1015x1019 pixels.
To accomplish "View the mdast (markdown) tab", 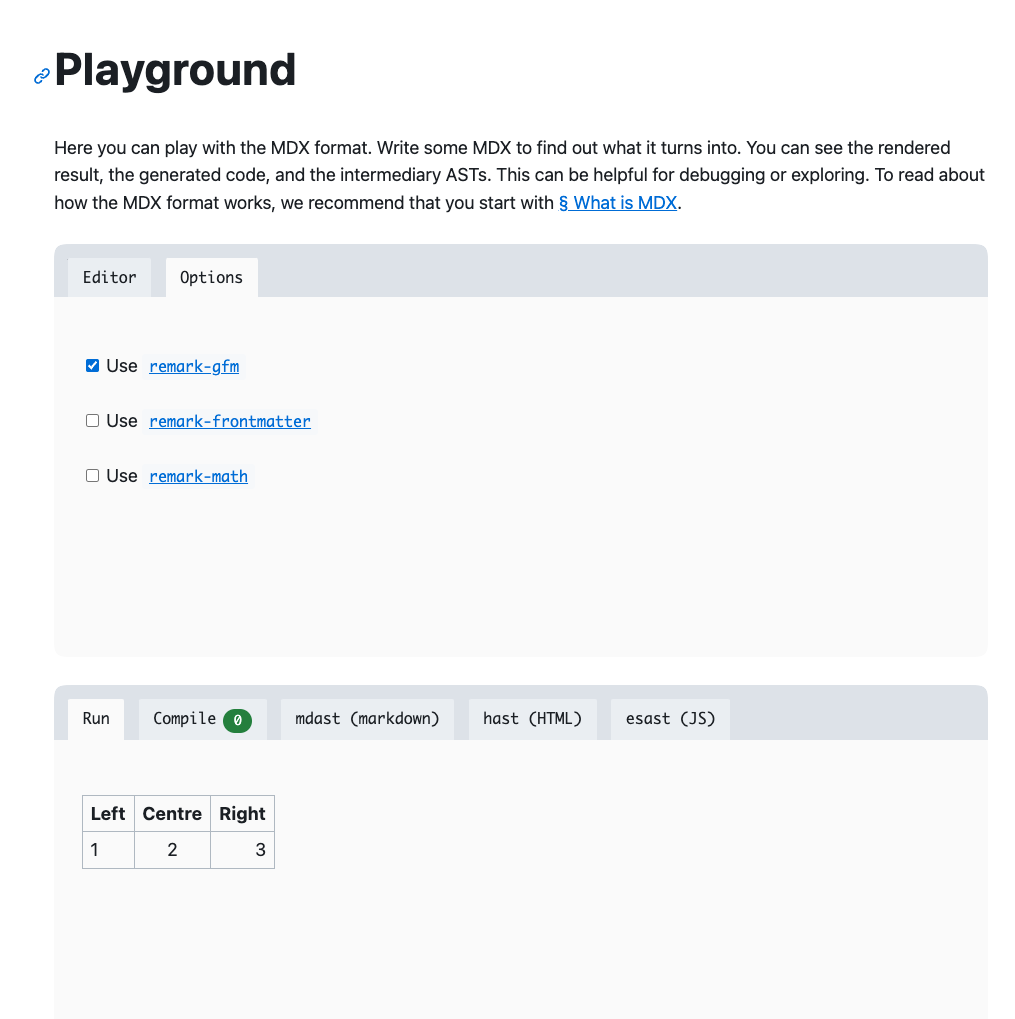I will tap(367, 718).
